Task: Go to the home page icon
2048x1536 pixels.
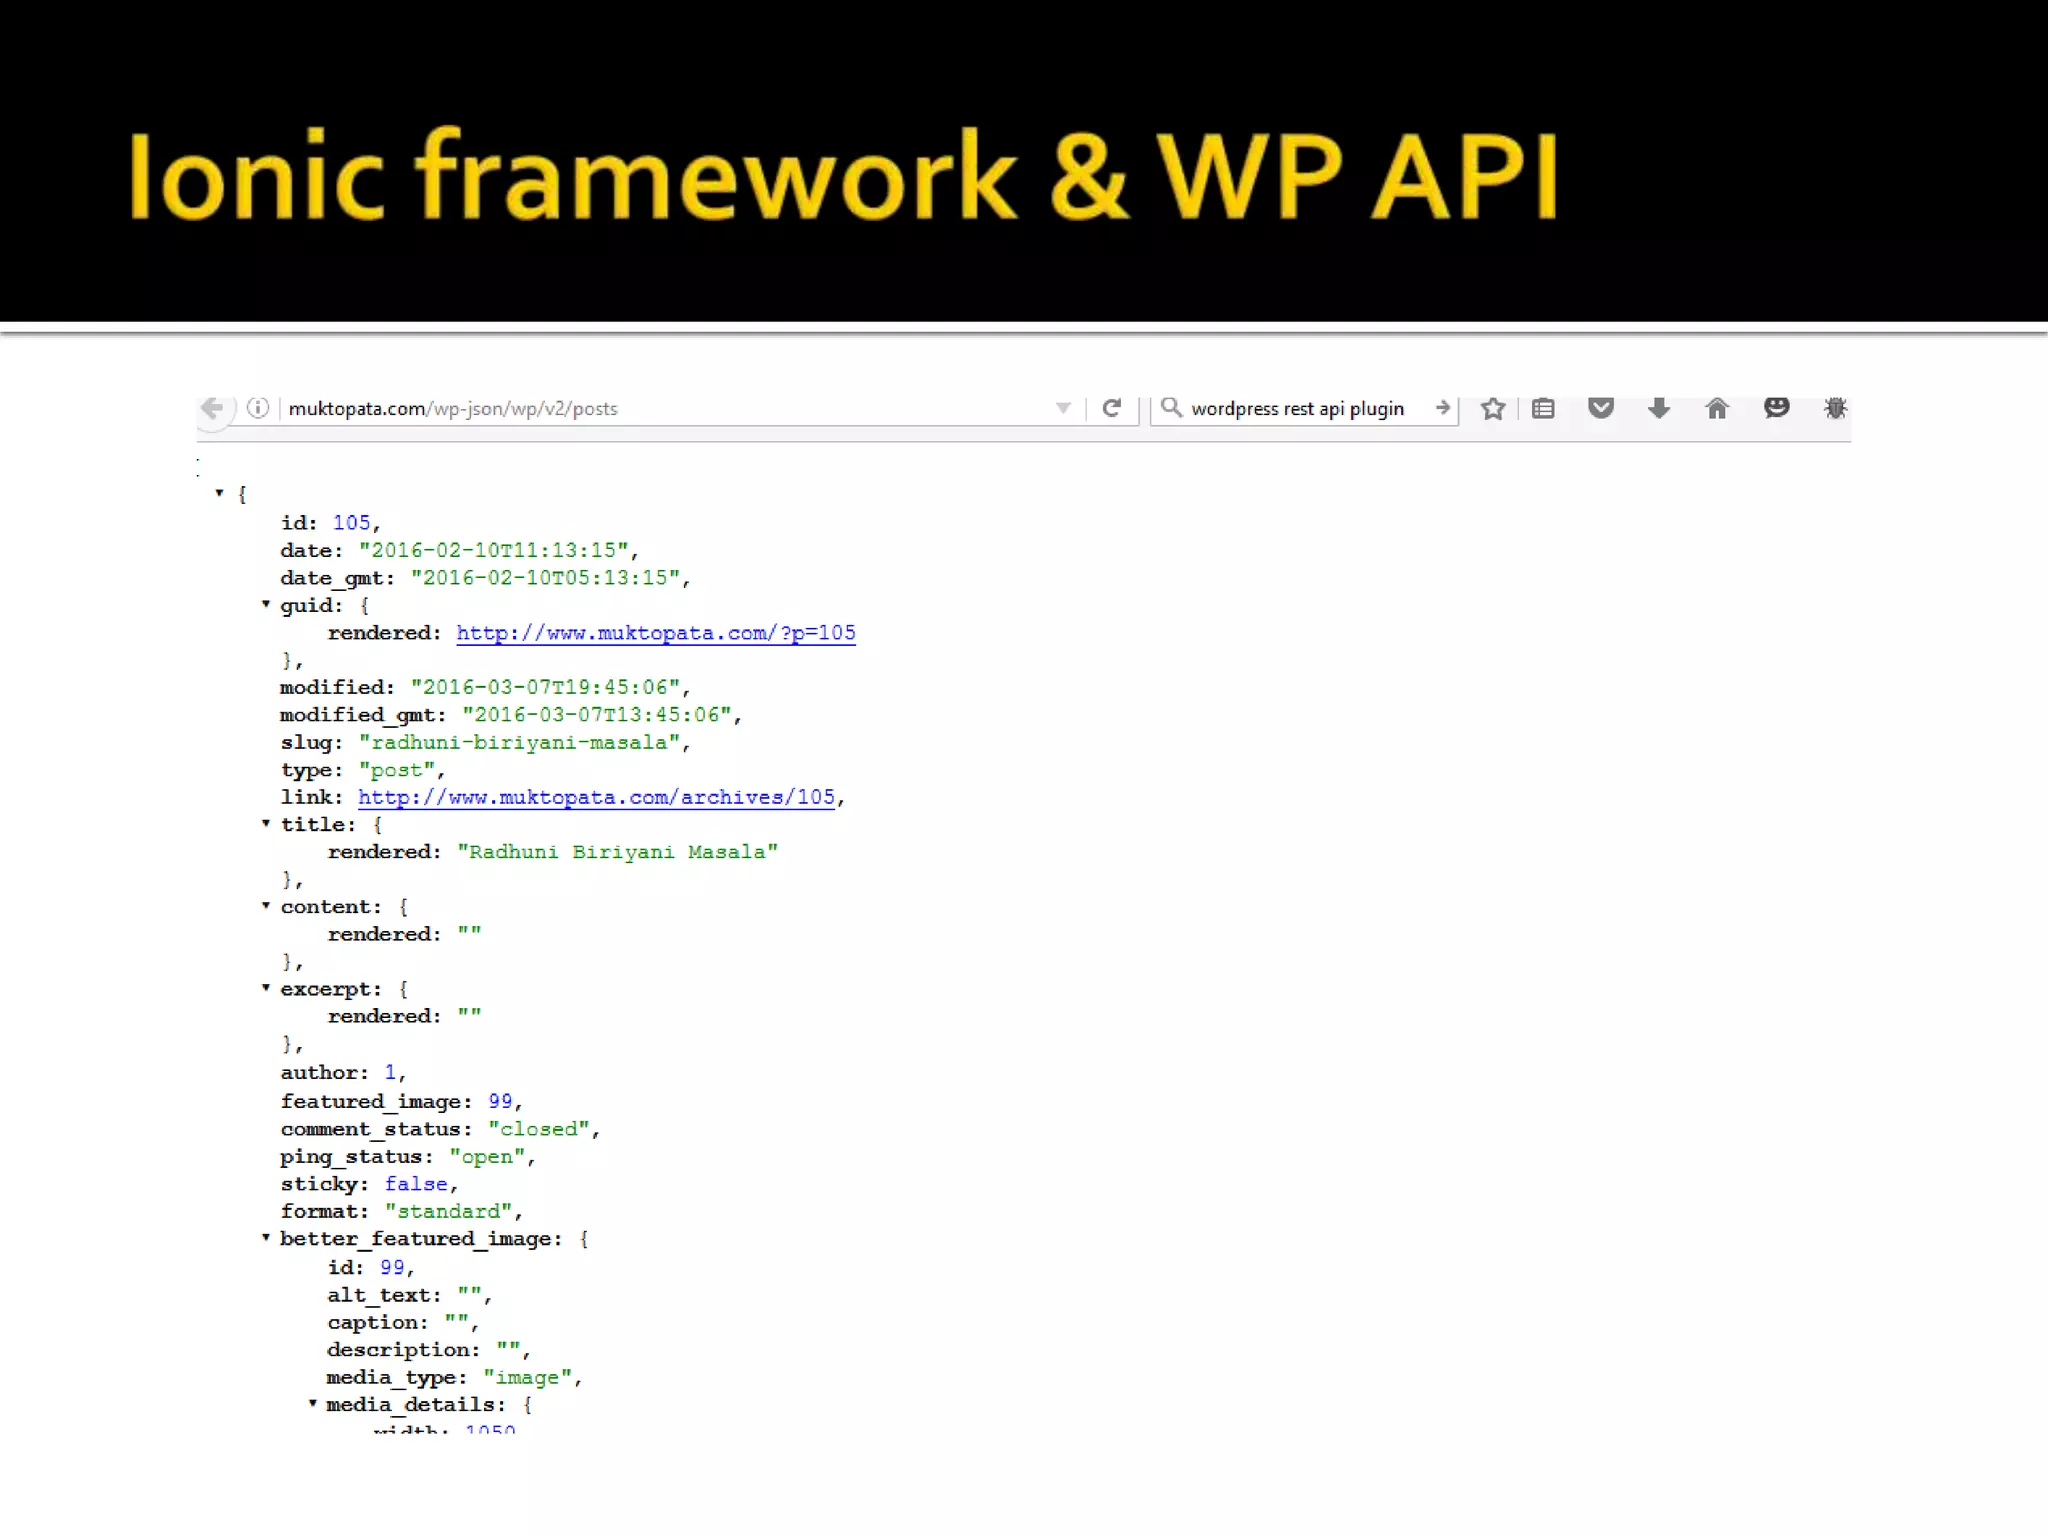Action: (x=1717, y=408)
